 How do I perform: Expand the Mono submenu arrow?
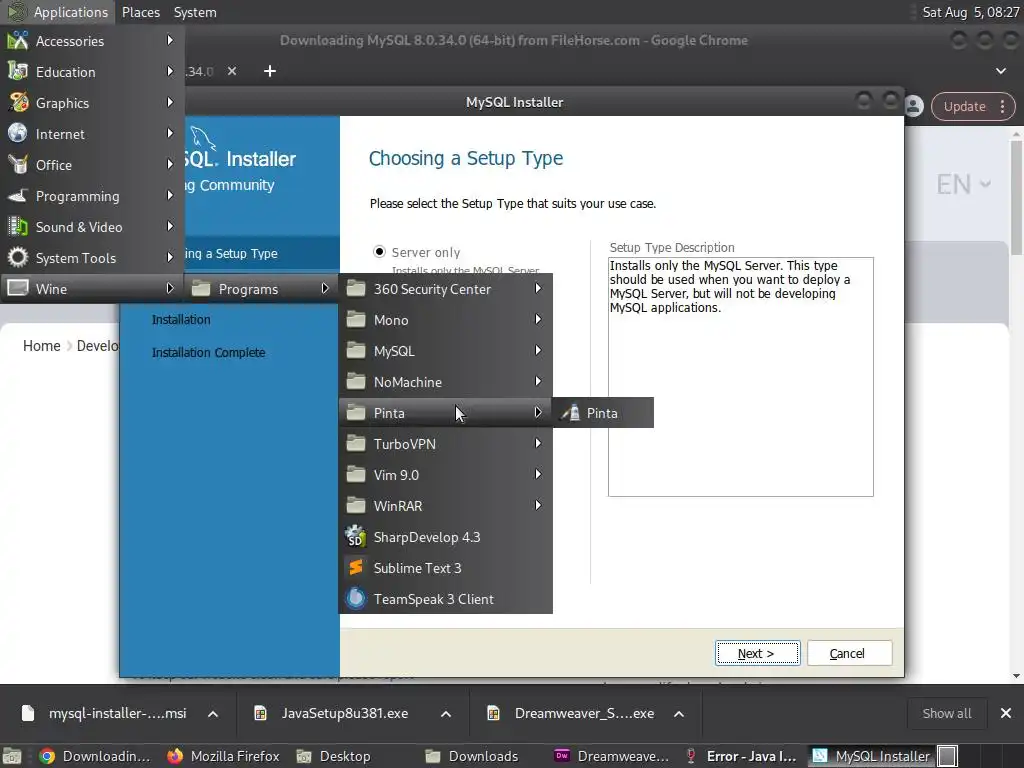click(x=537, y=319)
